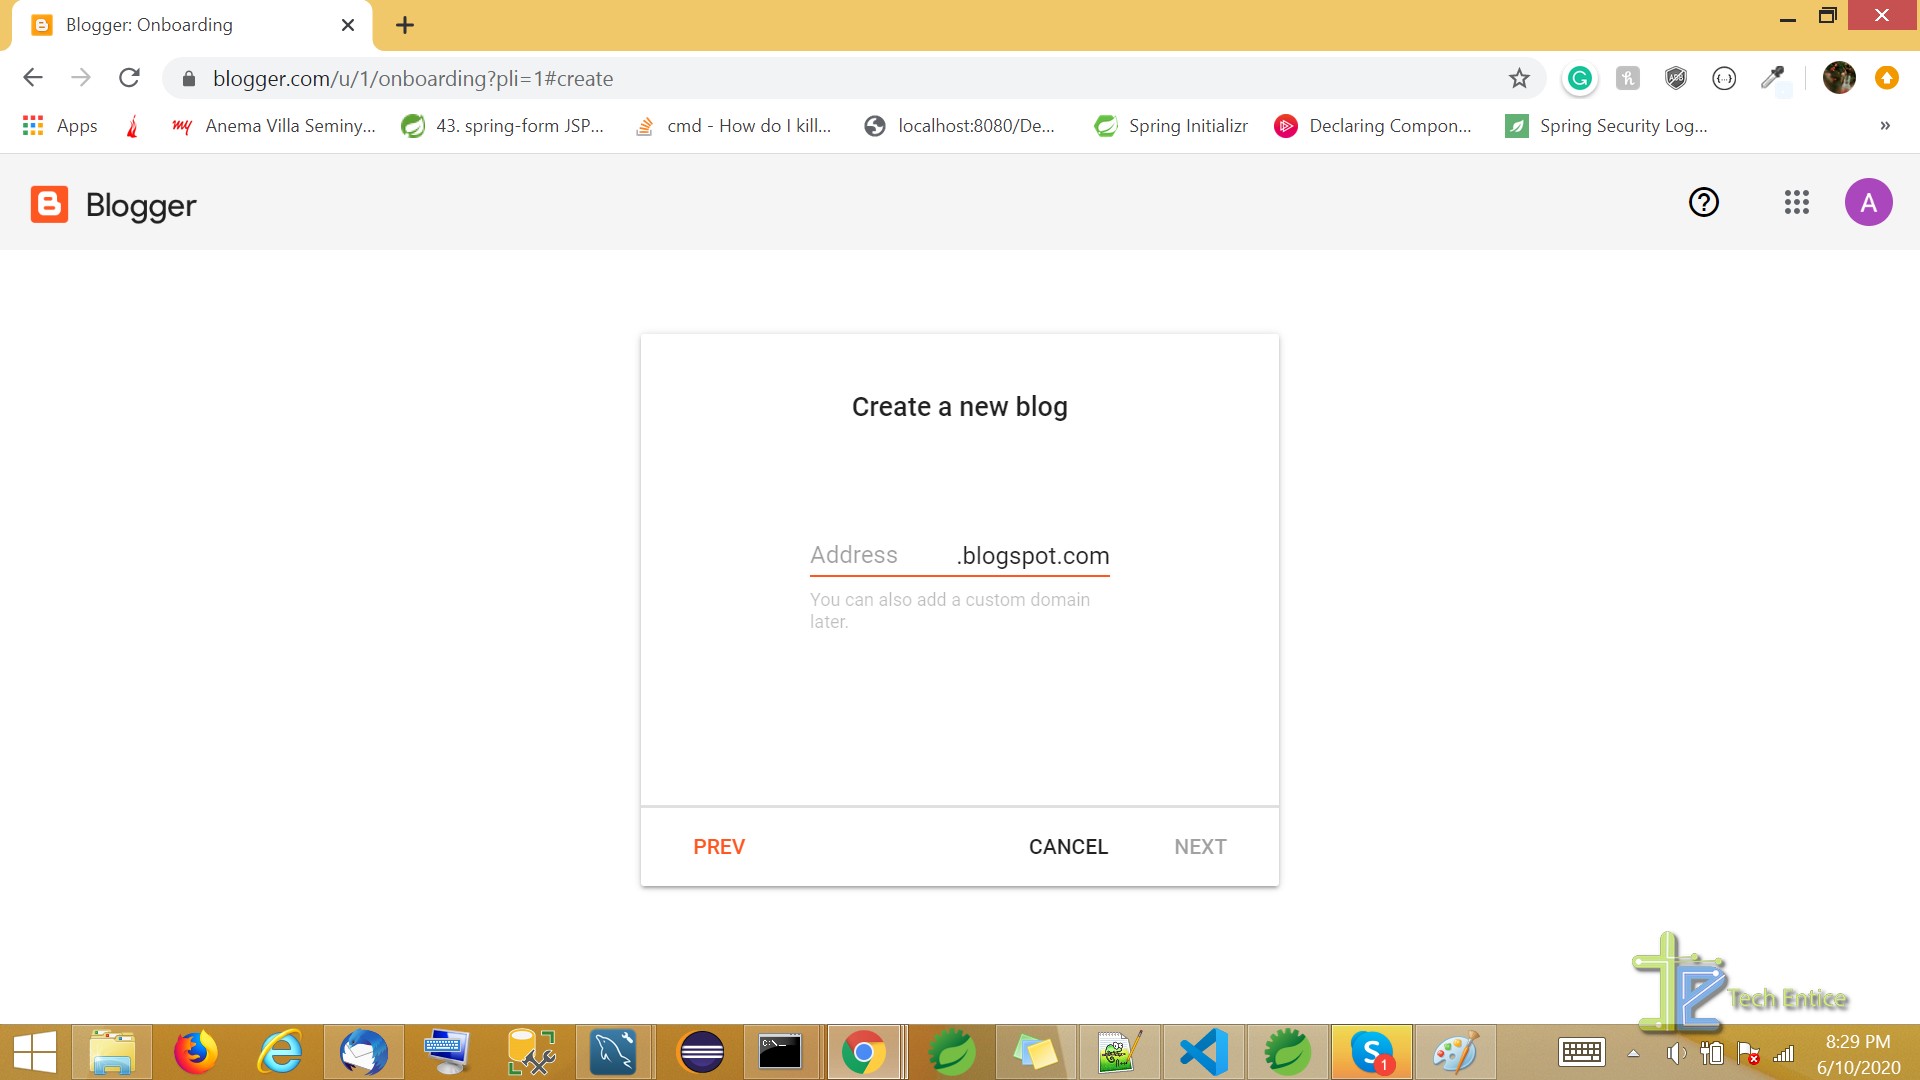Click the refresh page icon
The width and height of the screenshot is (1920, 1080).
129,78
